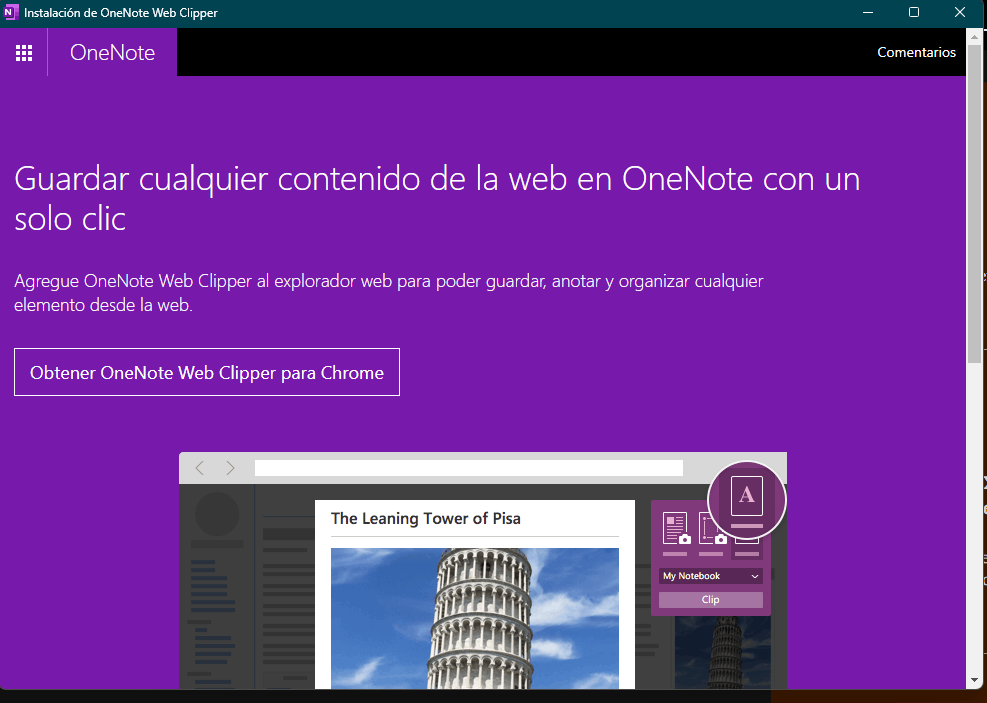Click 'The Leaning Tower of Pisa' heading
987x703 pixels.
coord(426,519)
